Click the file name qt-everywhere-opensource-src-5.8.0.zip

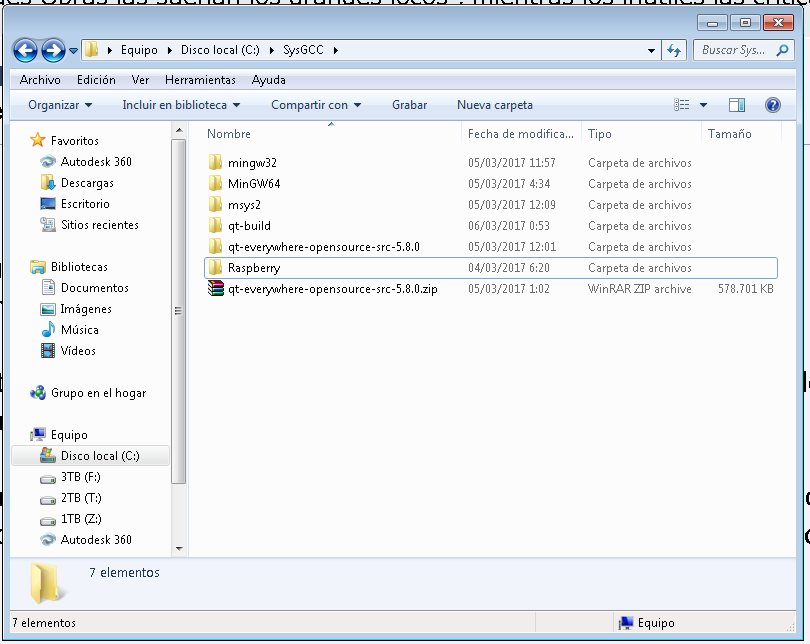(333, 289)
